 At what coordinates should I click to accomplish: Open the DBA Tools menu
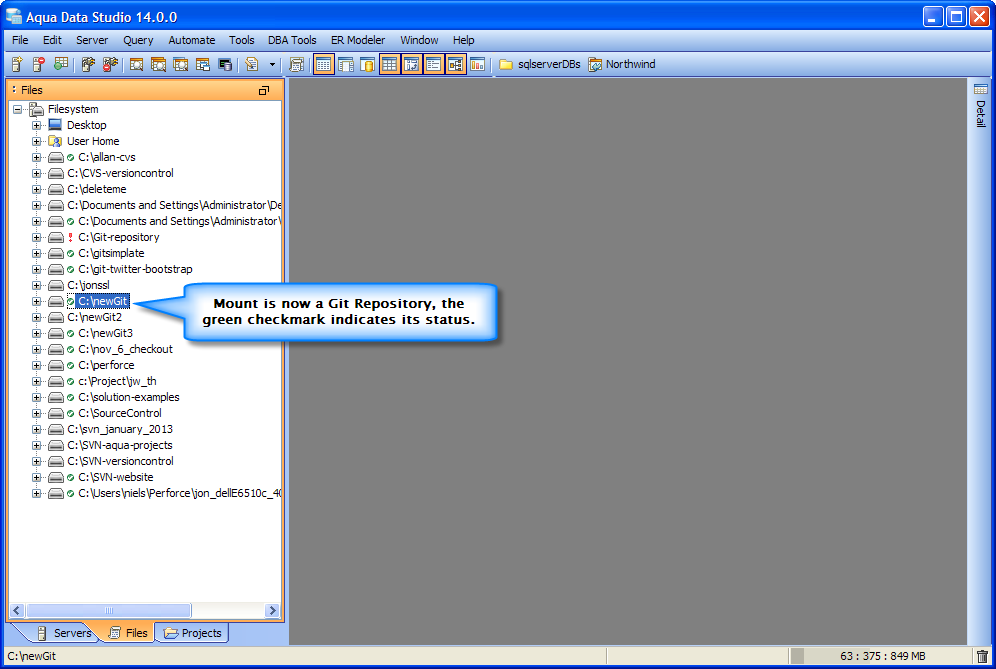[x=292, y=40]
